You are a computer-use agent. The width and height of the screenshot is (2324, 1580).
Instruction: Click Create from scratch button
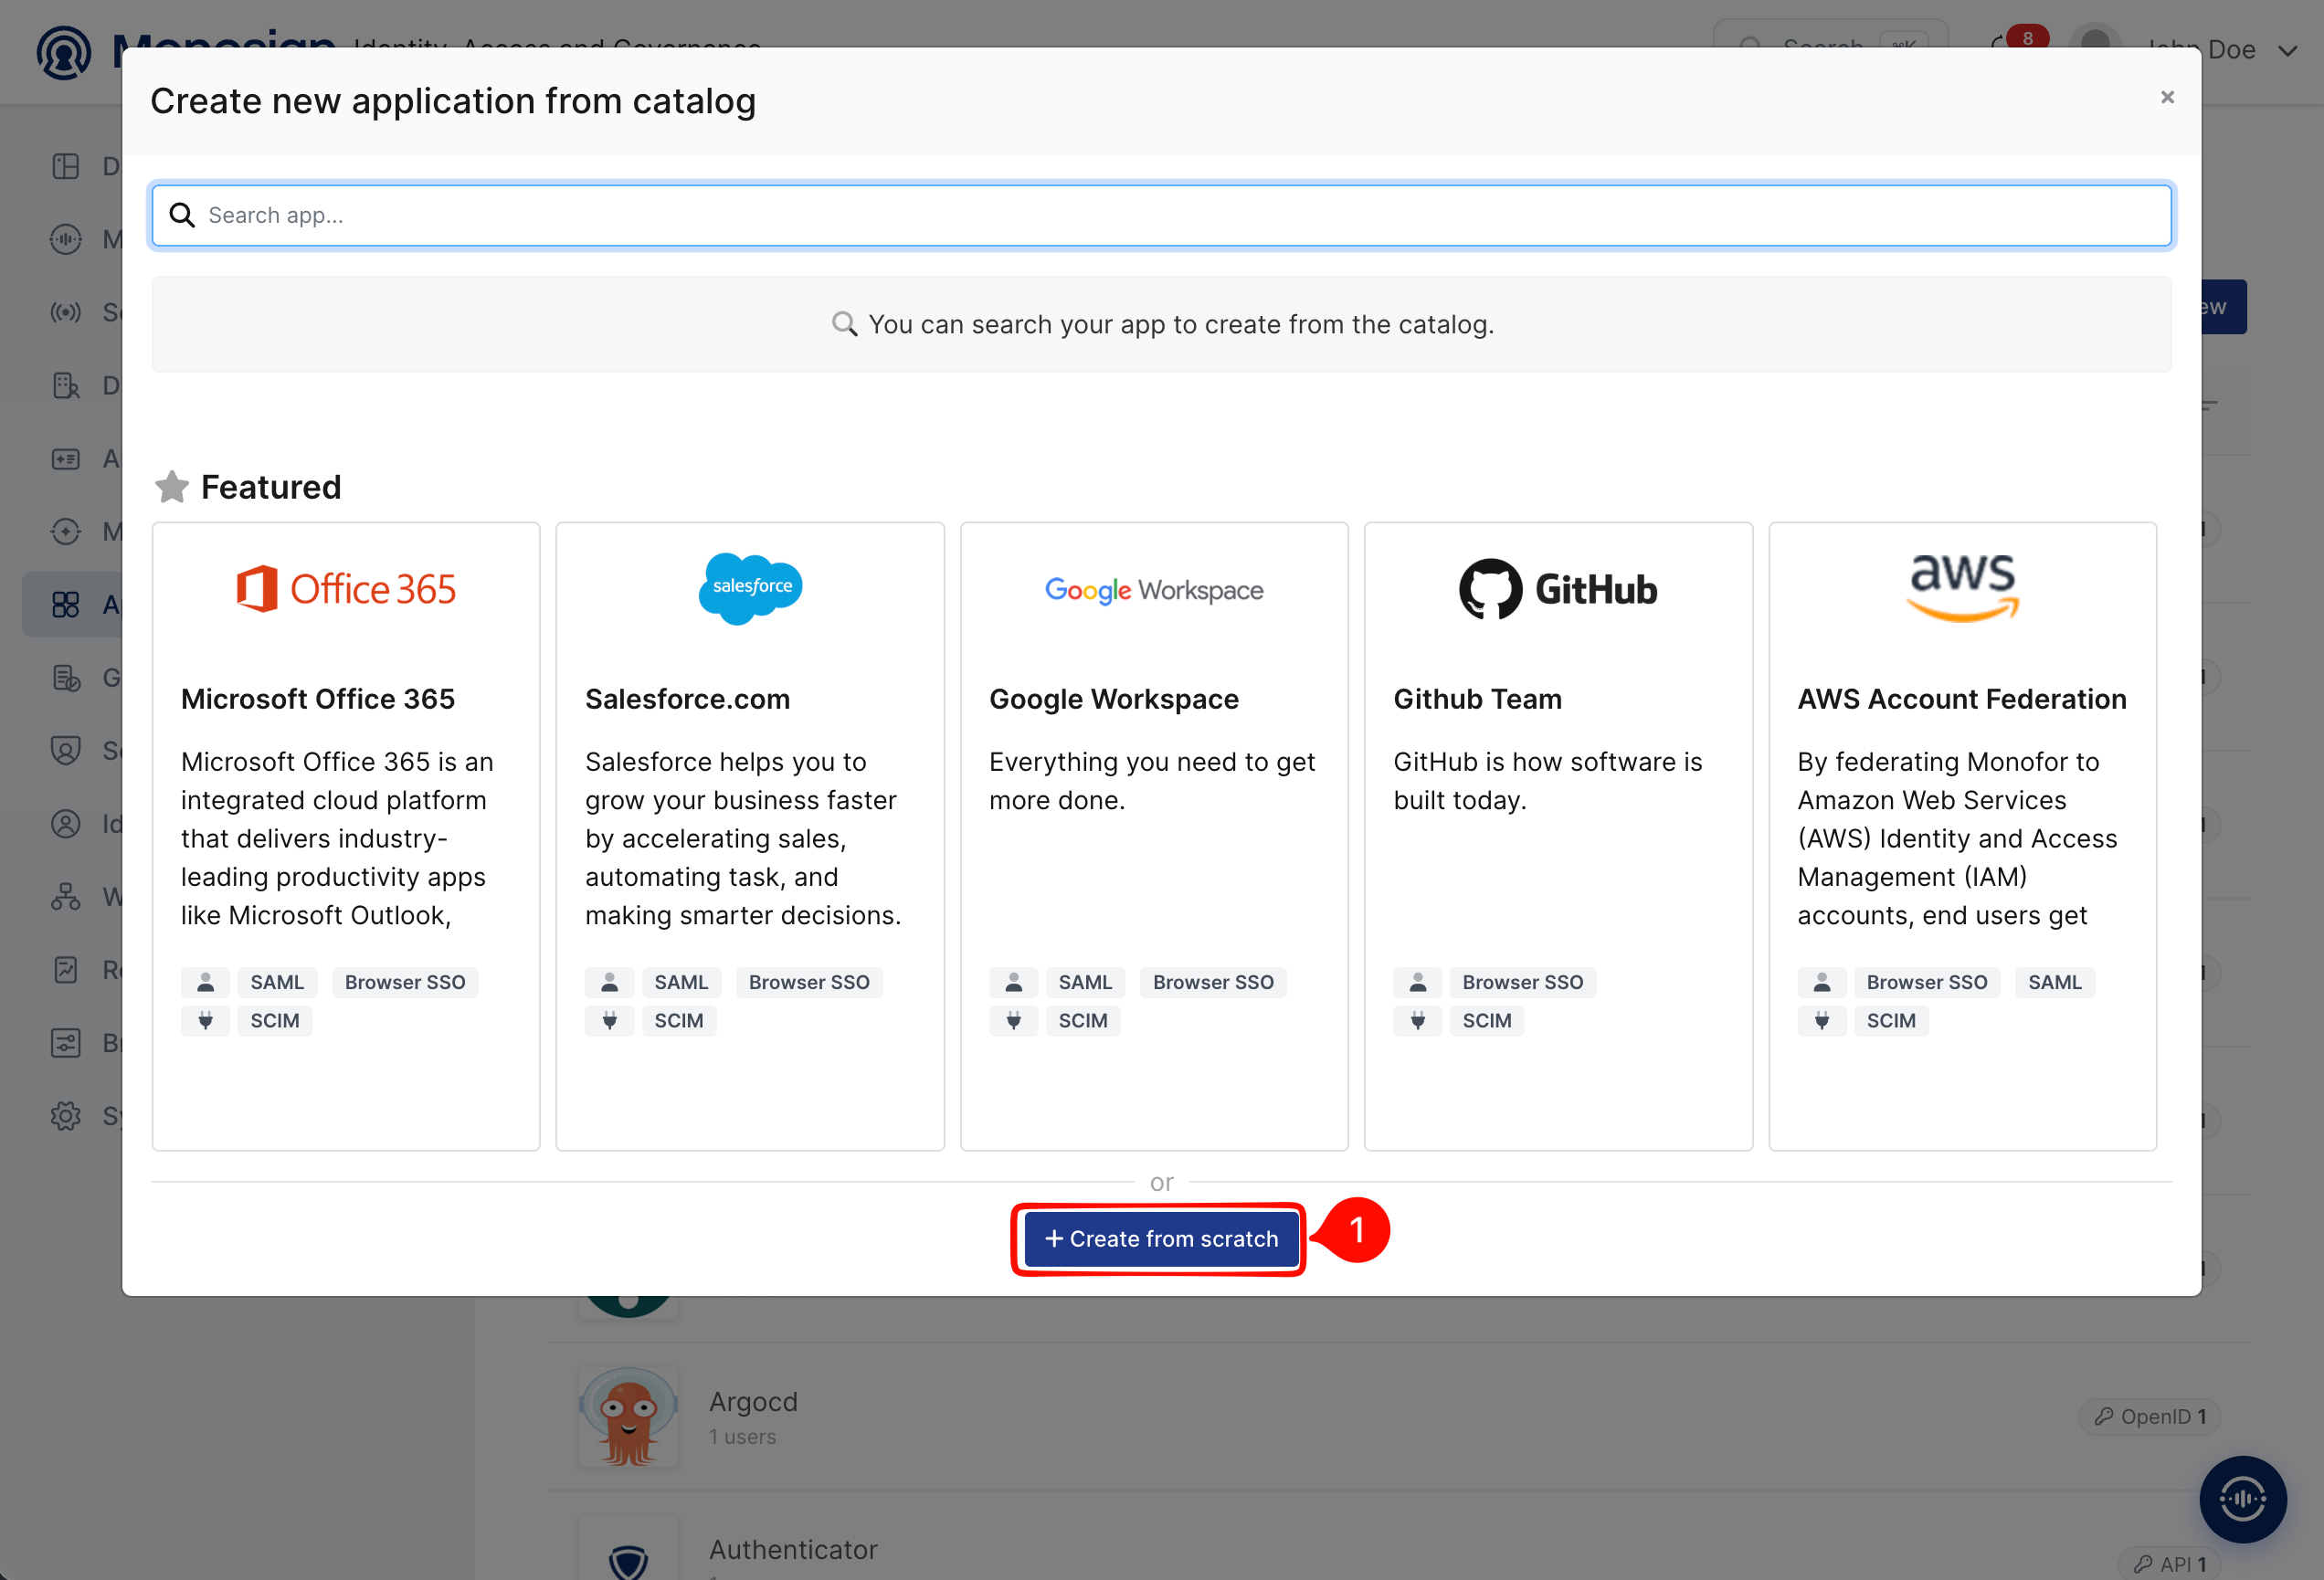(1161, 1238)
